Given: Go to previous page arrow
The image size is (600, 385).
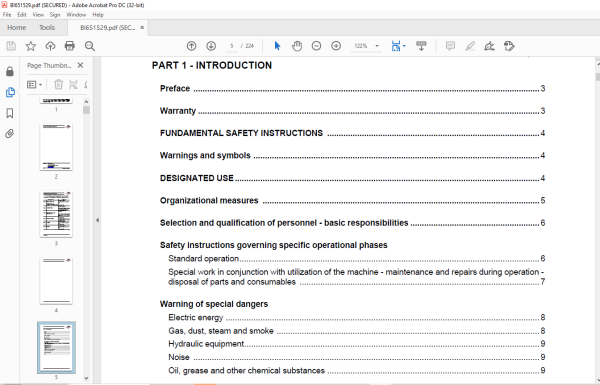Looking at the screenshot, I should [x=191, y=46].
